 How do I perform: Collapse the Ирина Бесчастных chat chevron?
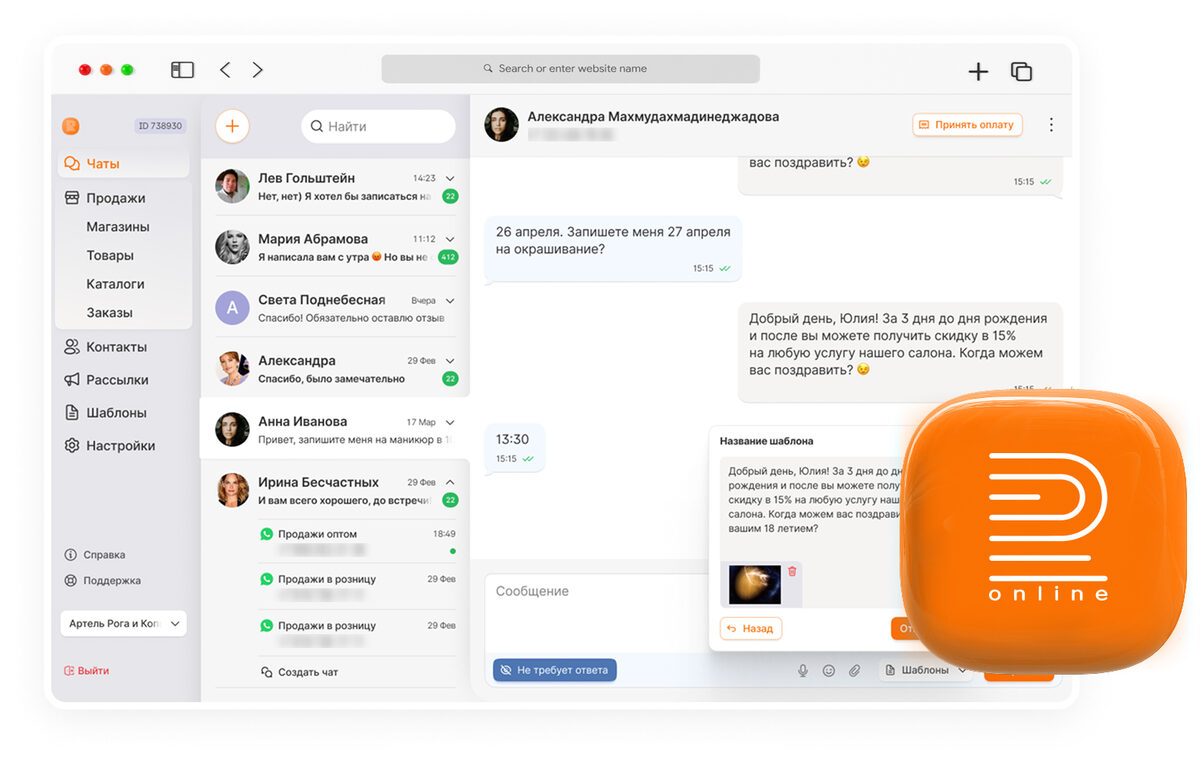click(x=450, y=482)
